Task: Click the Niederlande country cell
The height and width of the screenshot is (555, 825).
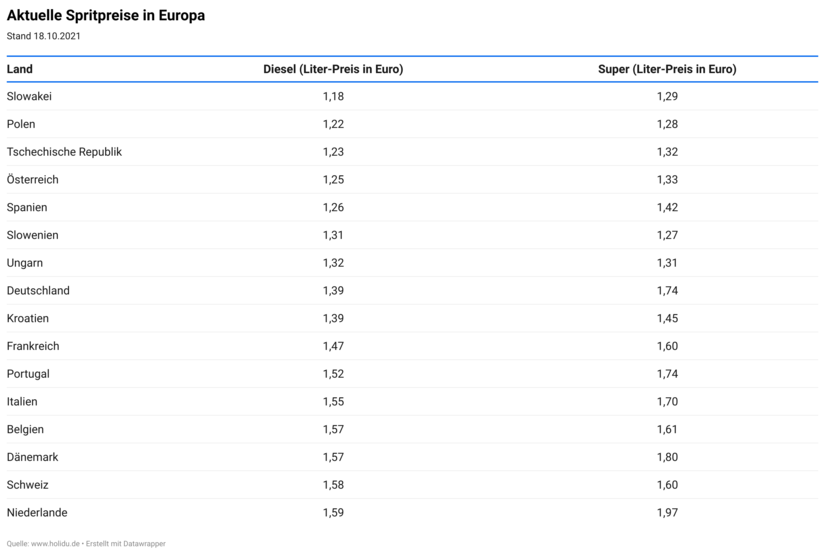Action: click(37, 512)
